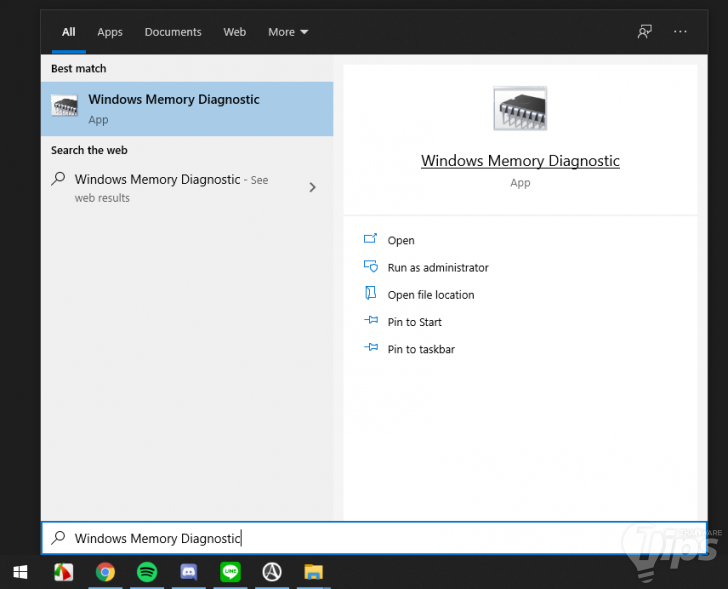Open the red and green app on taskbar
728x589 pixels.
point(63,572)
